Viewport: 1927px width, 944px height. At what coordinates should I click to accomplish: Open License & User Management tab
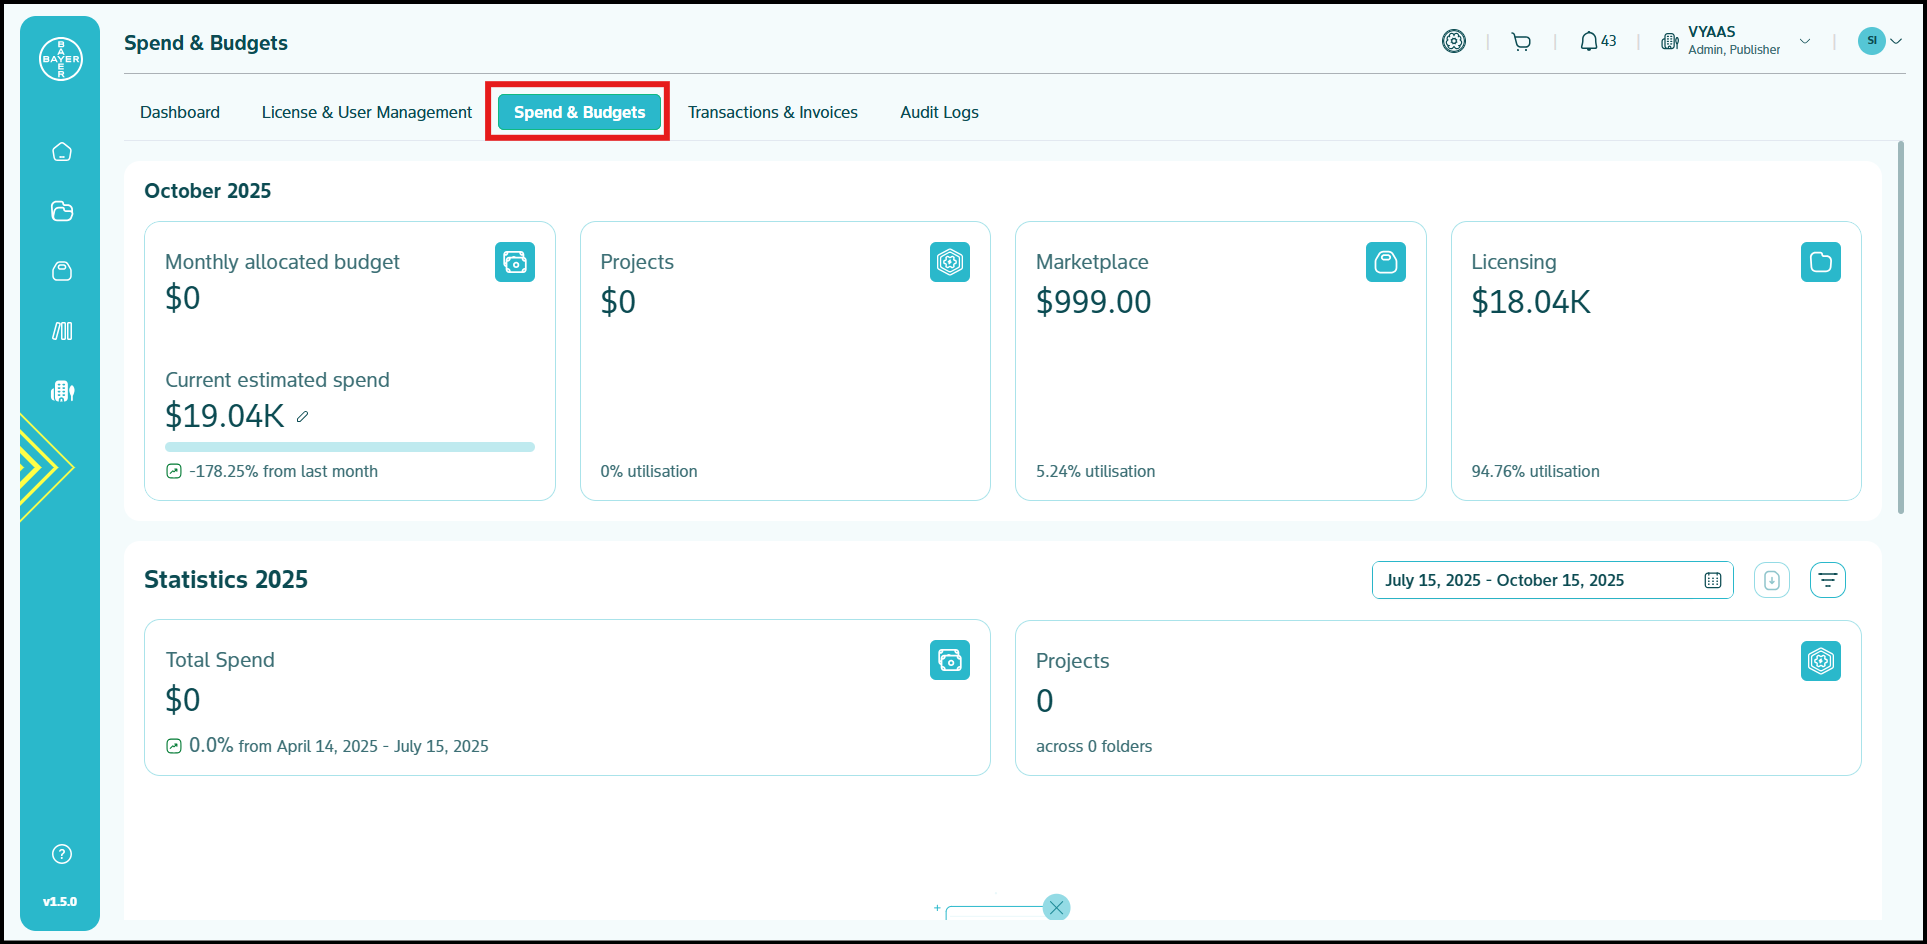point(366,112)
